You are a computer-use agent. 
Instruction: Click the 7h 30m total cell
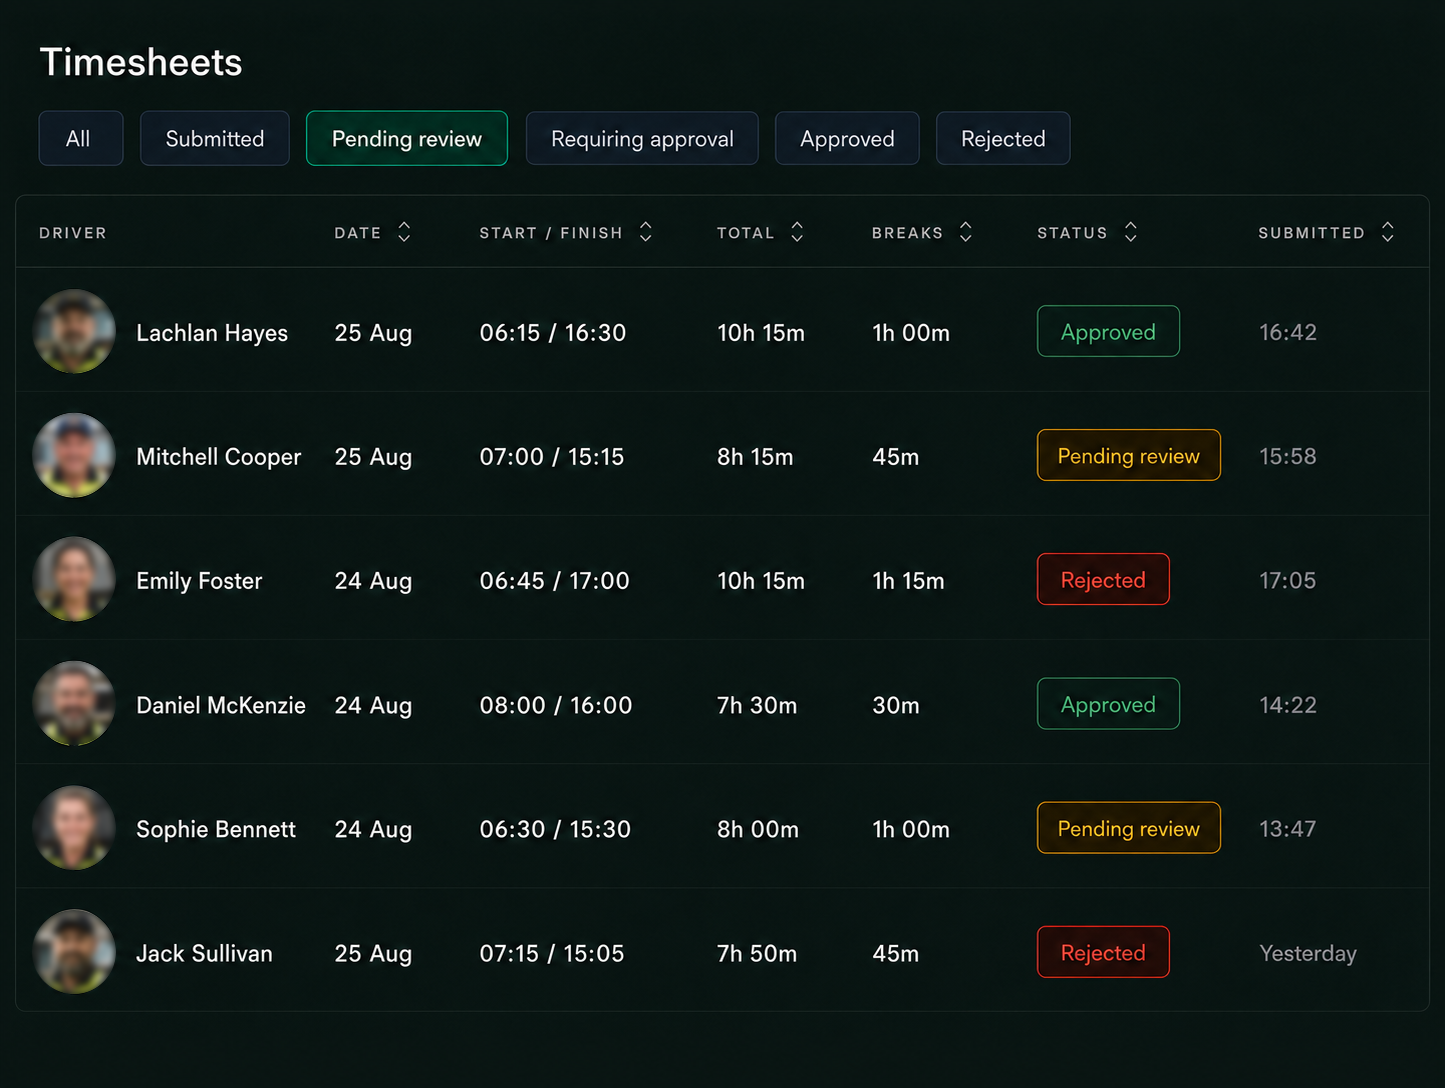point(757,705)
